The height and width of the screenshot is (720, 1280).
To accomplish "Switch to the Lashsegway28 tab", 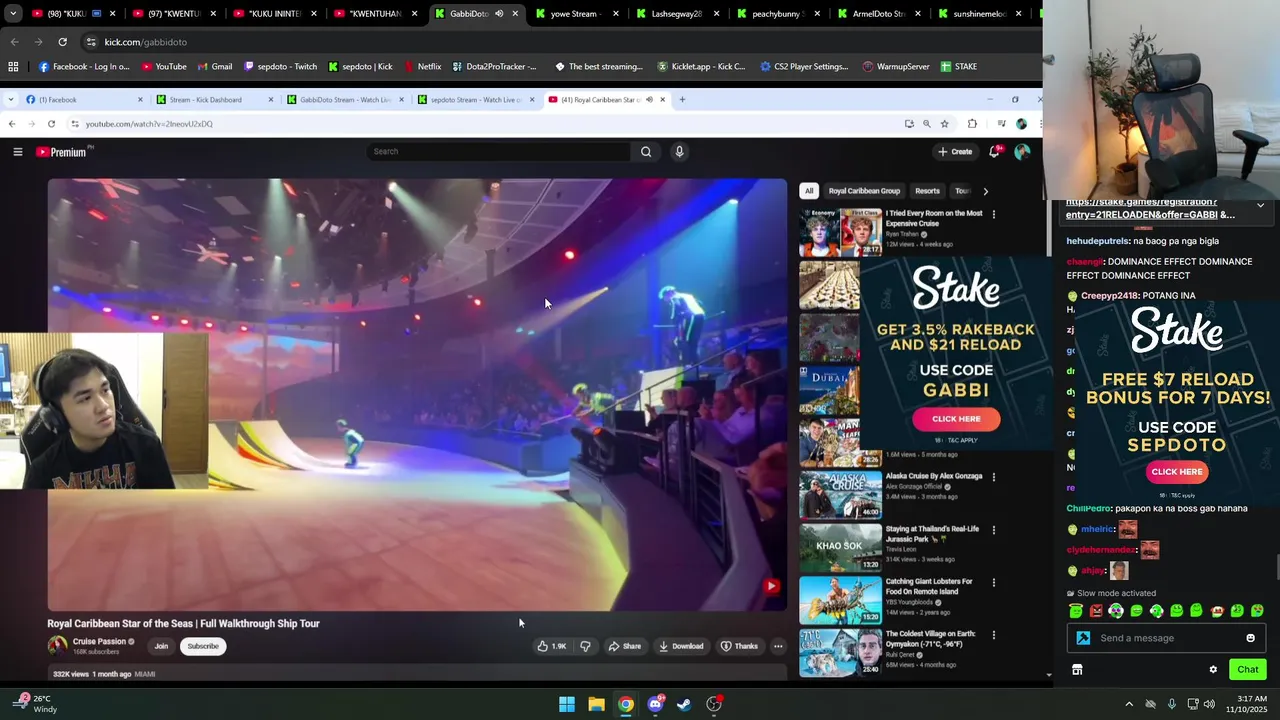I will 678,14.
